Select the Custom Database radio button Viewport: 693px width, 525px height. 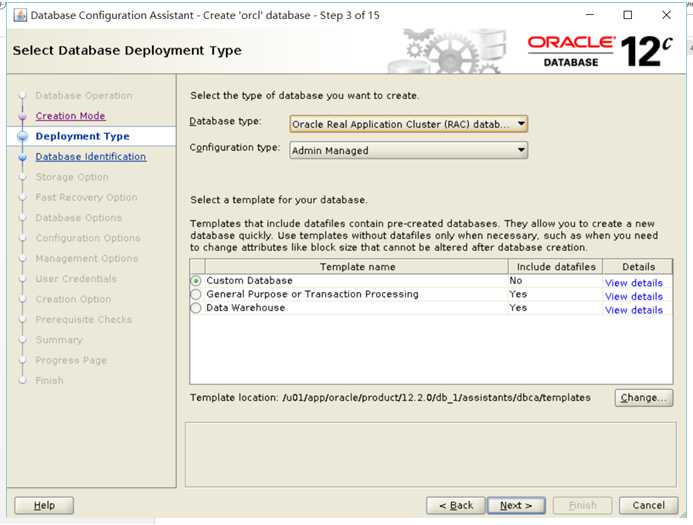[x=196, y=281]
